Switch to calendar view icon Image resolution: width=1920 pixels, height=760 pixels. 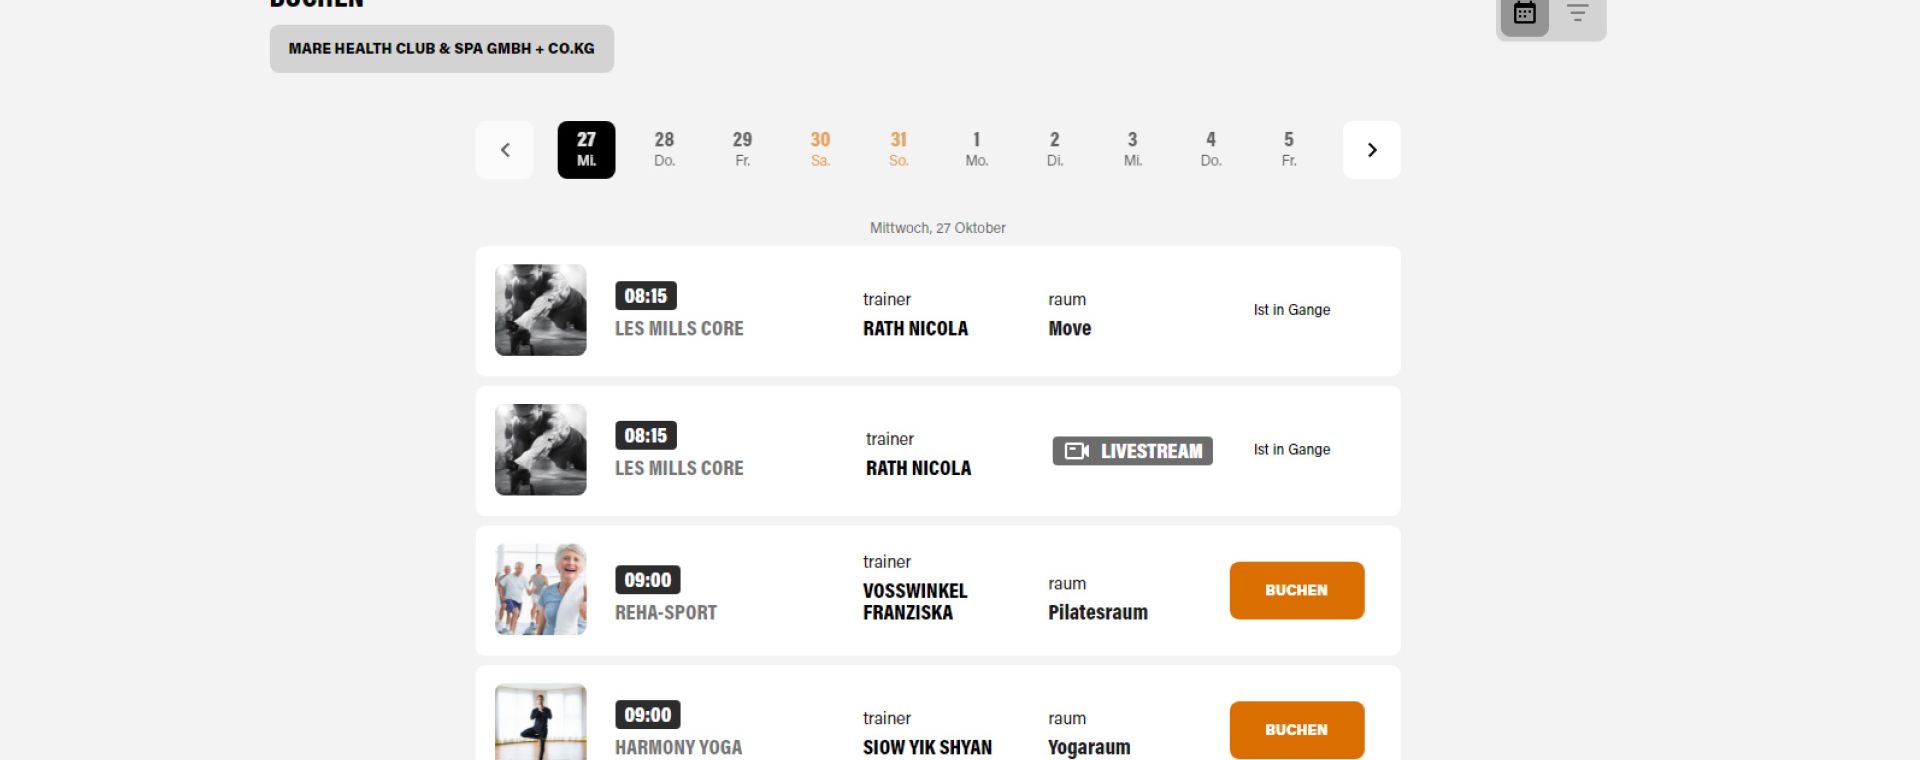click(1524, 14)
